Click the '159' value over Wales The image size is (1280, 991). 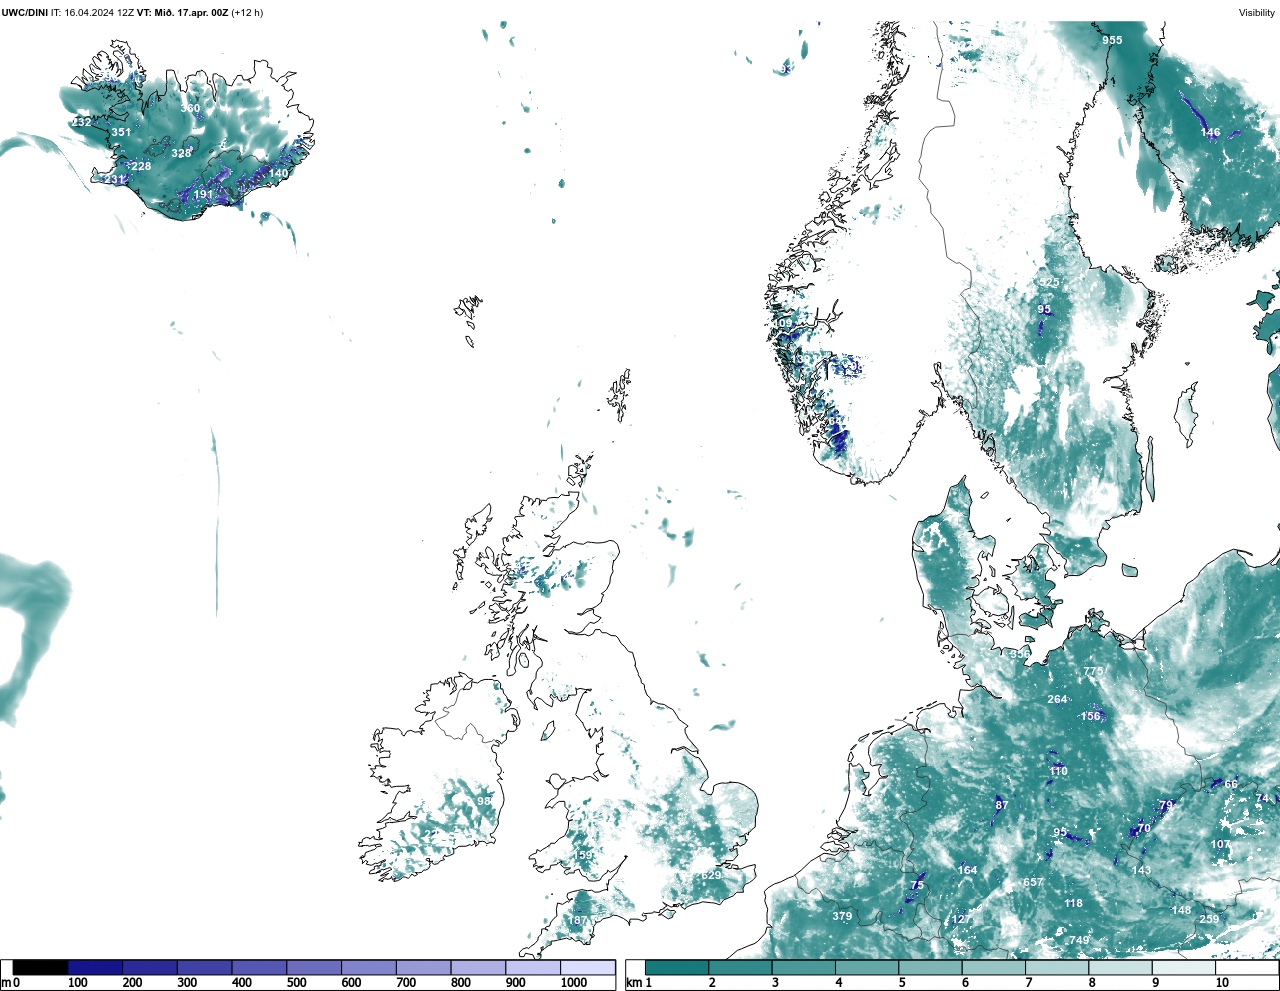point(582,856)
